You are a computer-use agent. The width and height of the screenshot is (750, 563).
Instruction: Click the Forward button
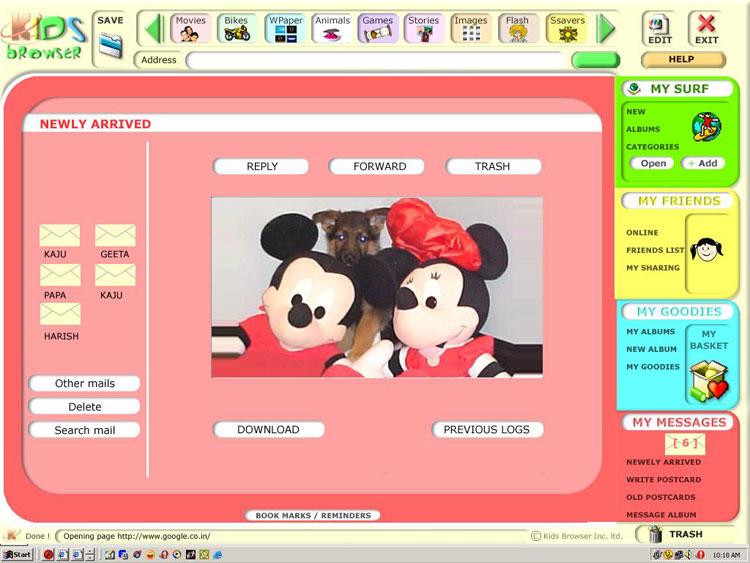[x=379, y=167]
